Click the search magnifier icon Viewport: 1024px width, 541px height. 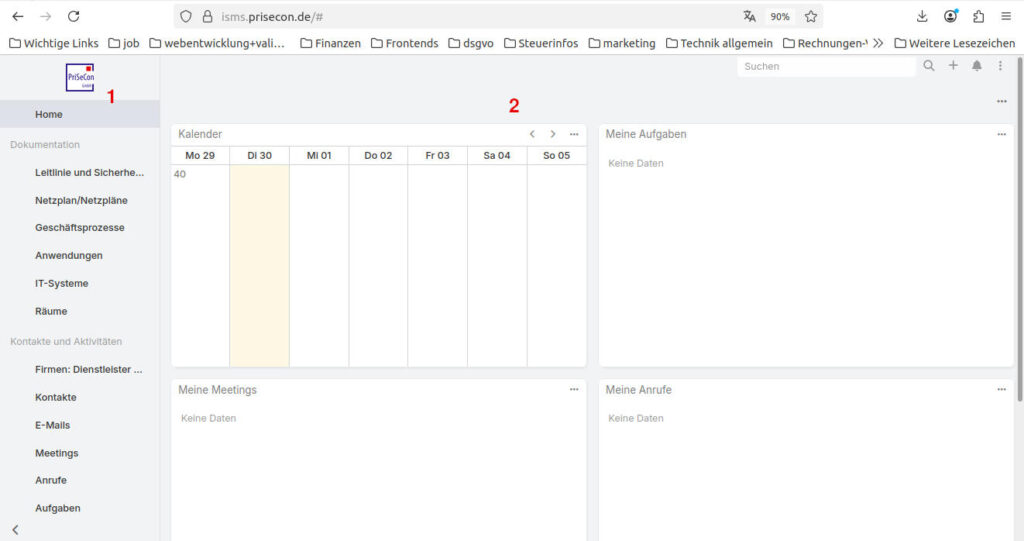[x=929, y=66]
